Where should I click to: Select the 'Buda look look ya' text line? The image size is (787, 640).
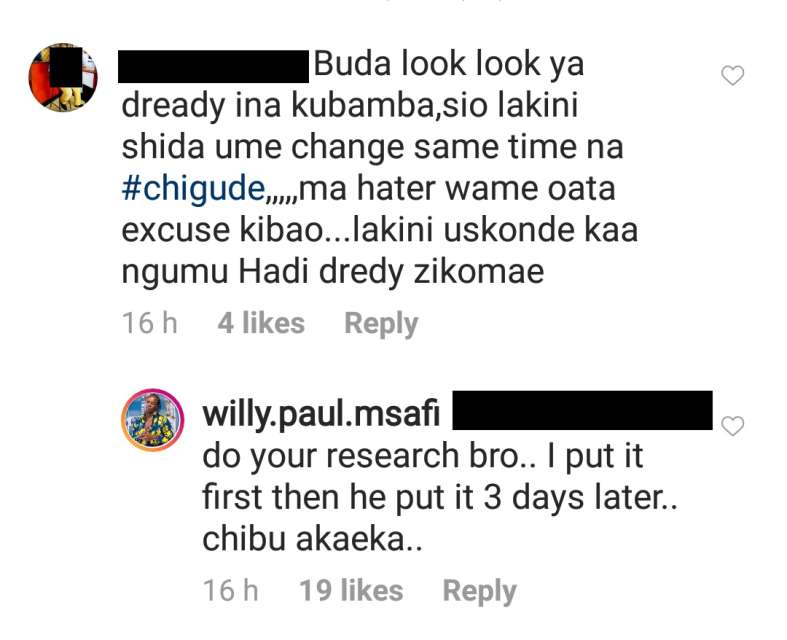tap(449, 65)
